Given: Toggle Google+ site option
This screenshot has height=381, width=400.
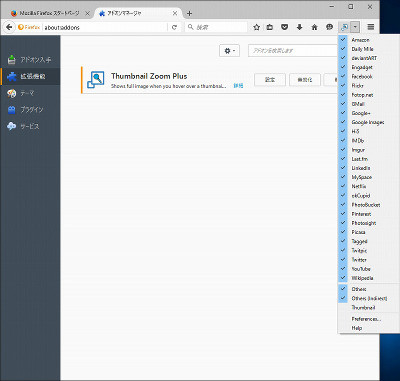Looking at the screenshot, I should pos(368,113).
